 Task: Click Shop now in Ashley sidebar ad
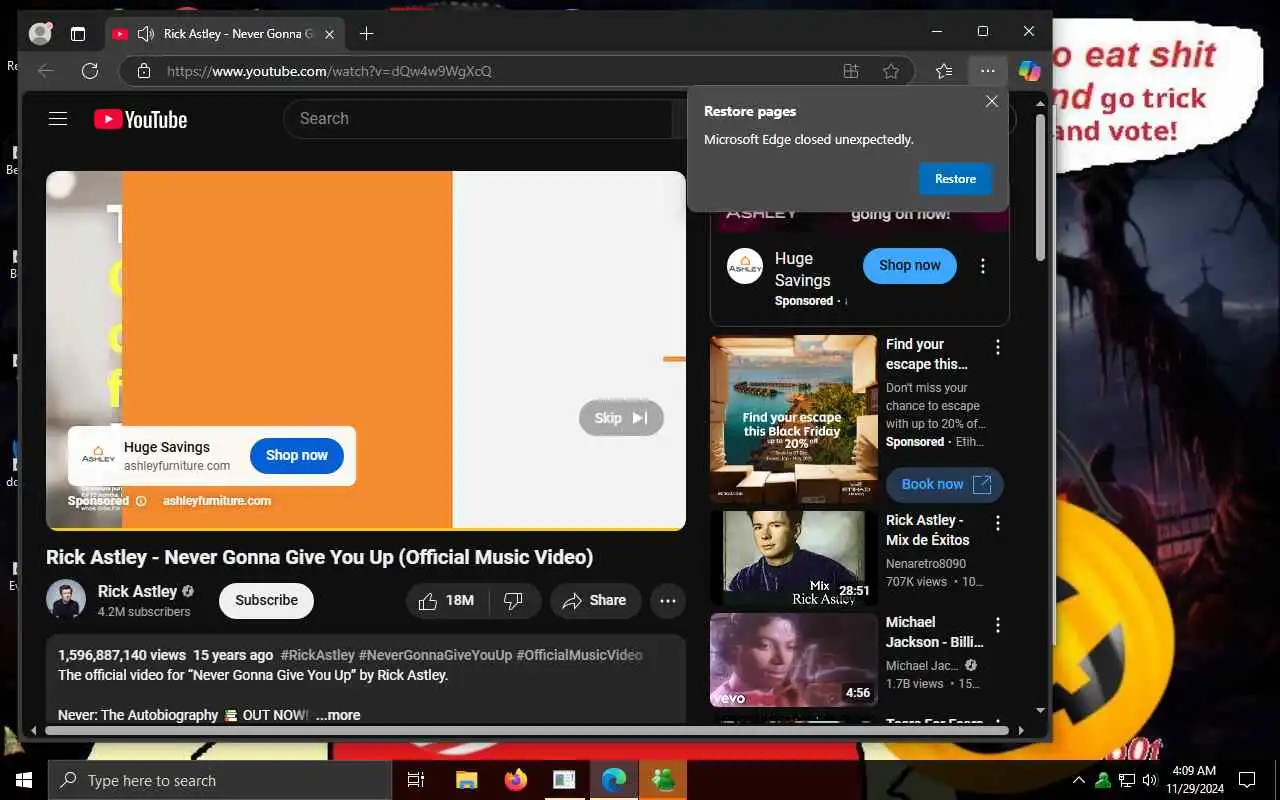point(910,266)
